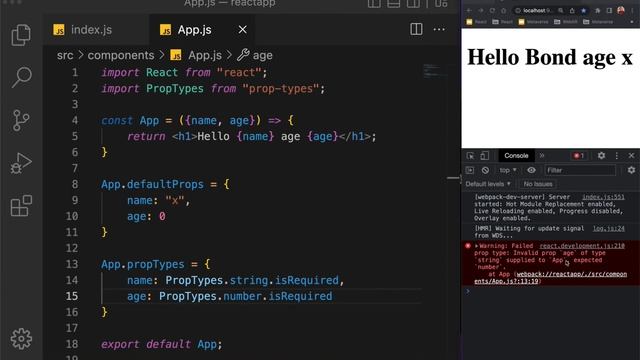Viewport: 640px width, 360px height.
Task: Click the console Filter field
Action: click(580, 170)
